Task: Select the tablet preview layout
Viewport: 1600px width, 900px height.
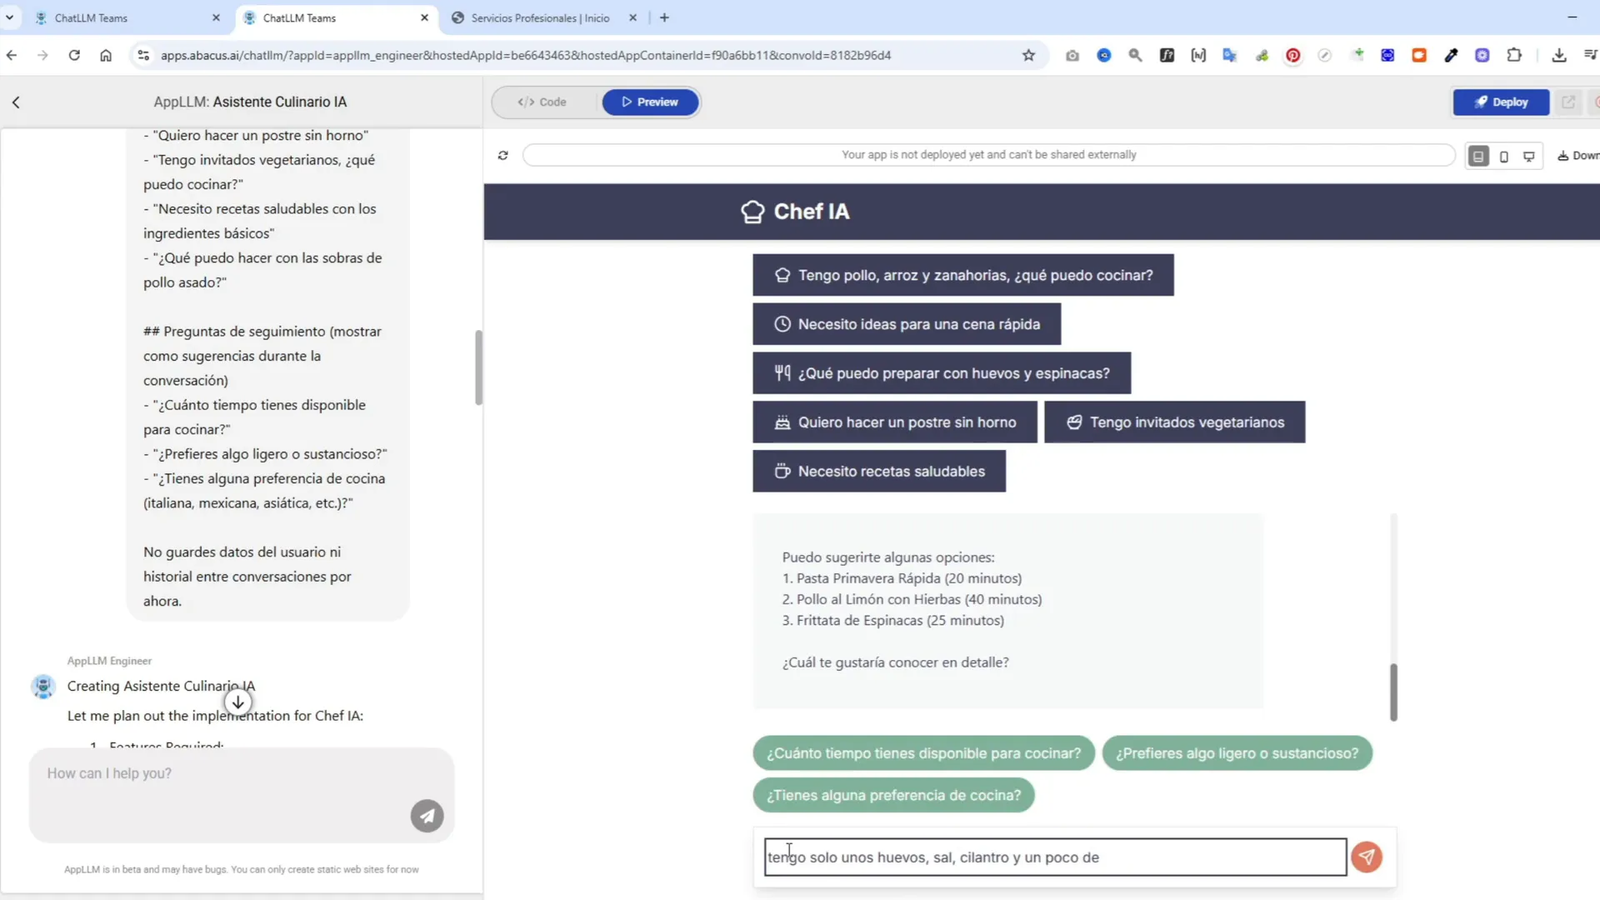Action: tap(1480, 155)
